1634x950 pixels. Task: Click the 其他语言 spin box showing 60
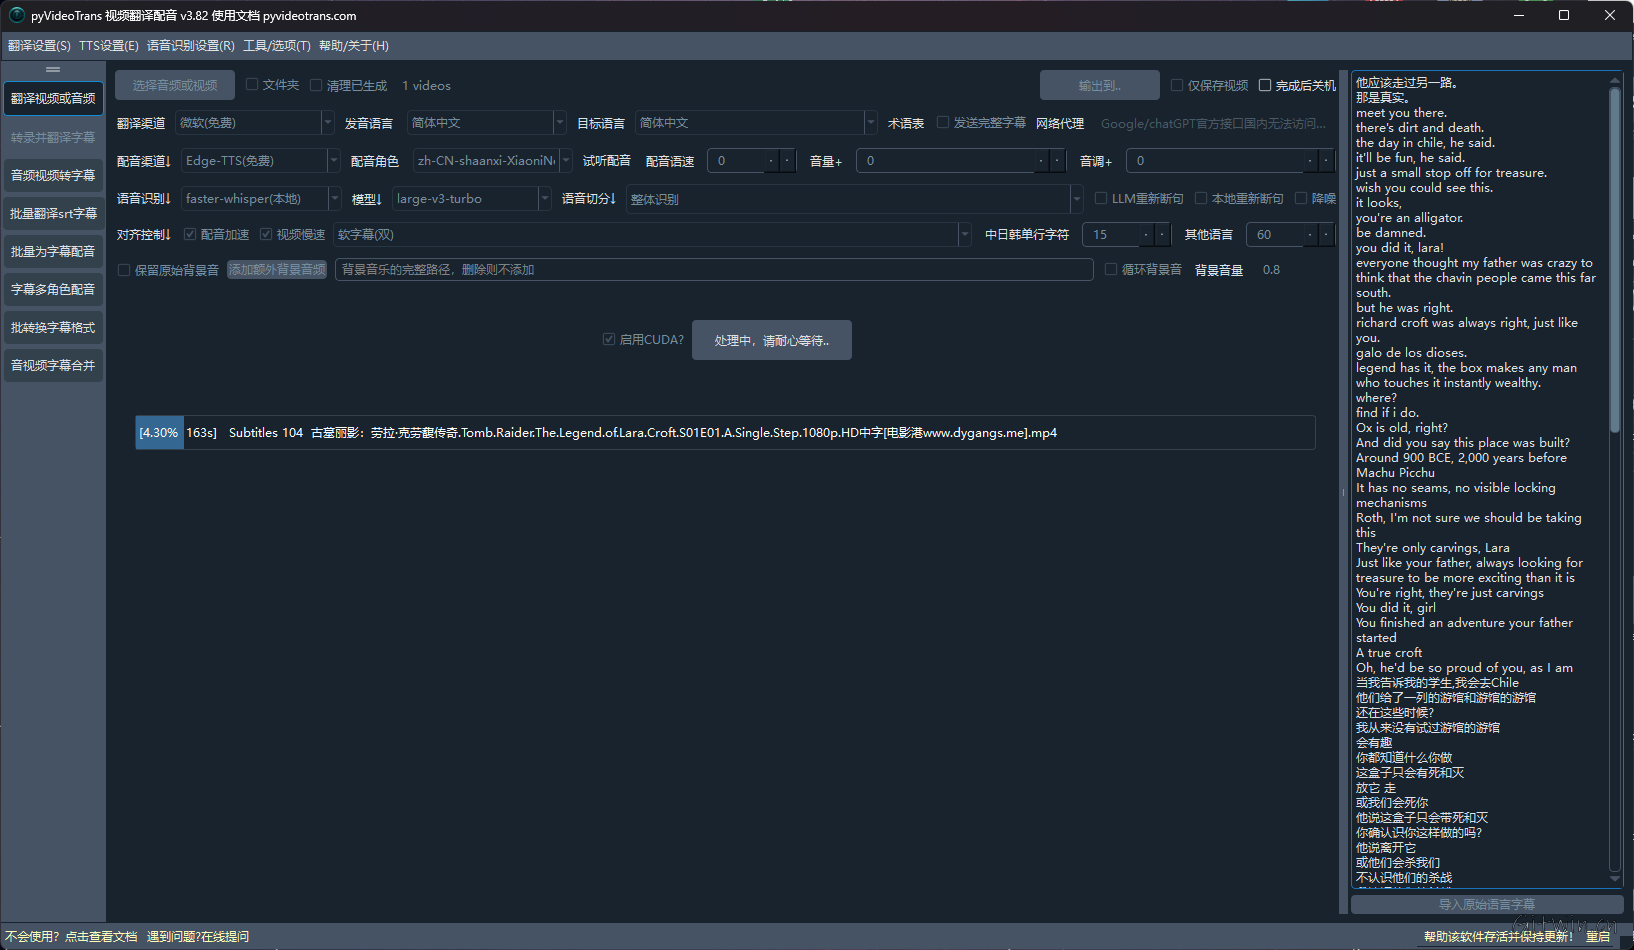pos(1290,235)
